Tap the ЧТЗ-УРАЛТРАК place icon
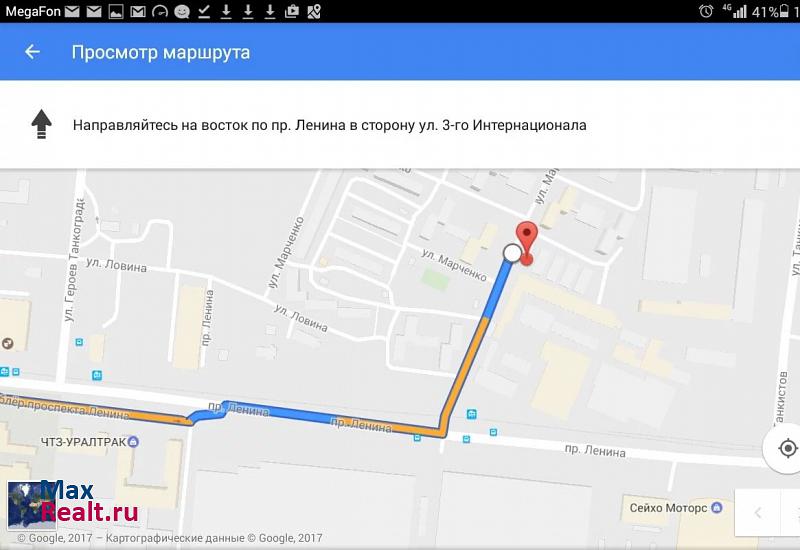The width and height of the screenshot is (800, 550). pyautogui.click(x=133, y=441)
